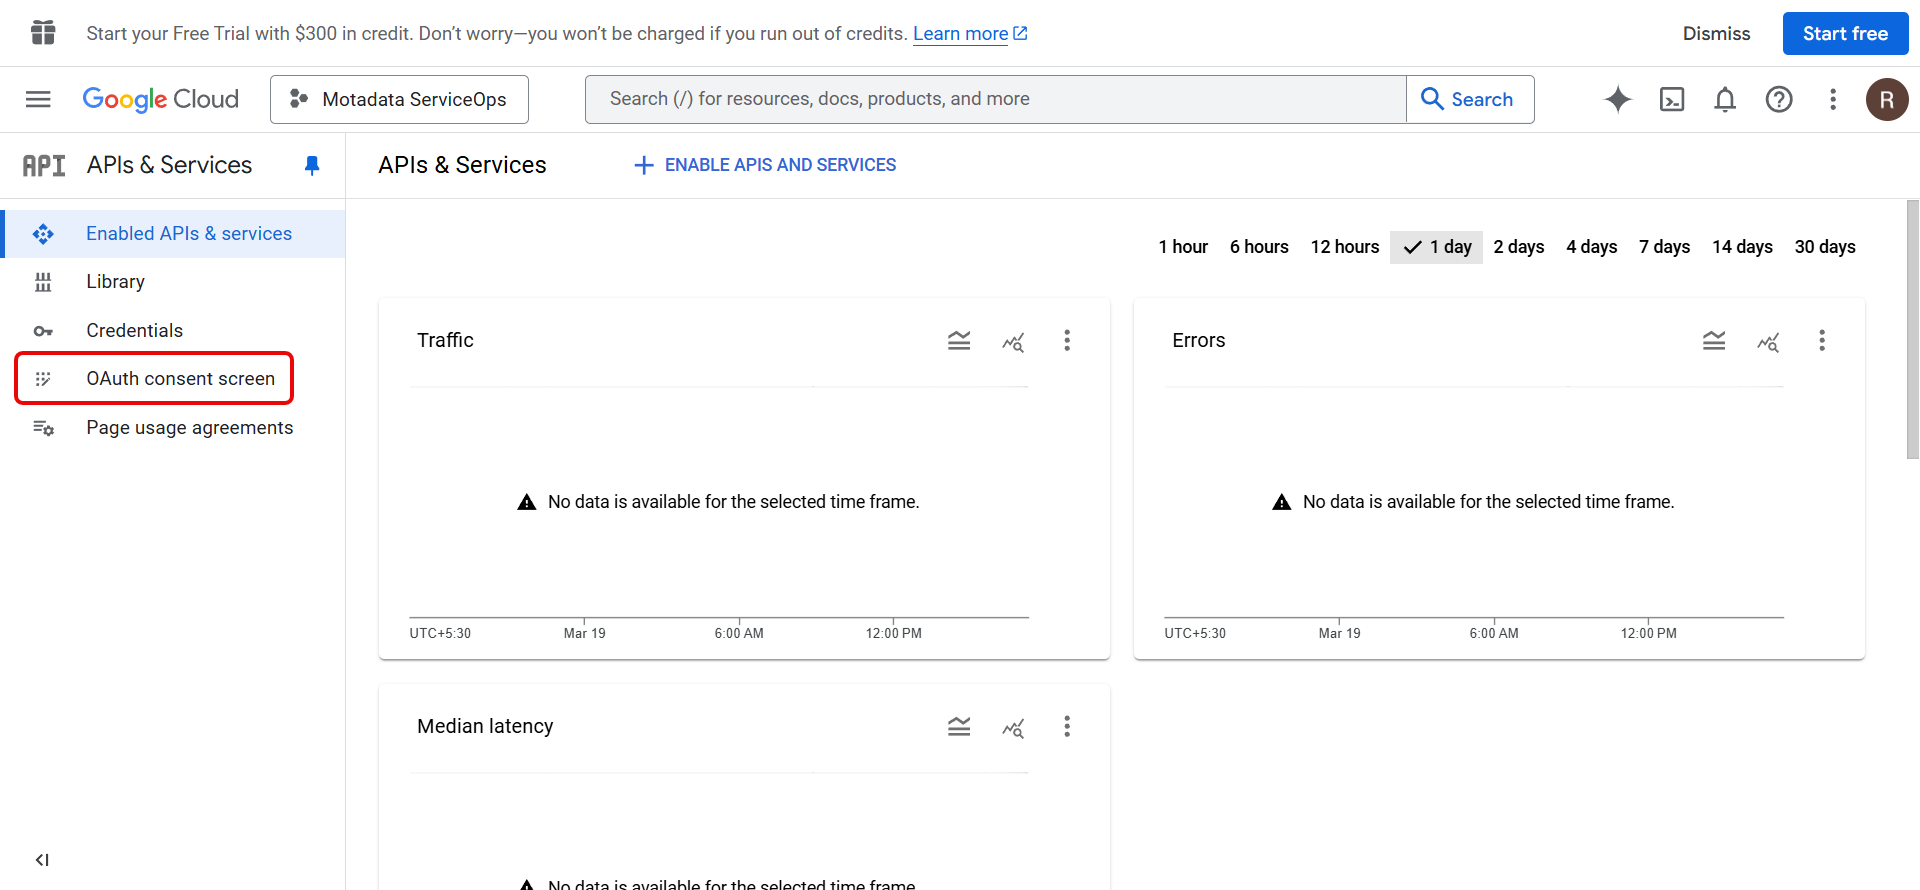The image size is (1920, 890).
Task: Click Enable APIs and Services
Action: [766, 165]
